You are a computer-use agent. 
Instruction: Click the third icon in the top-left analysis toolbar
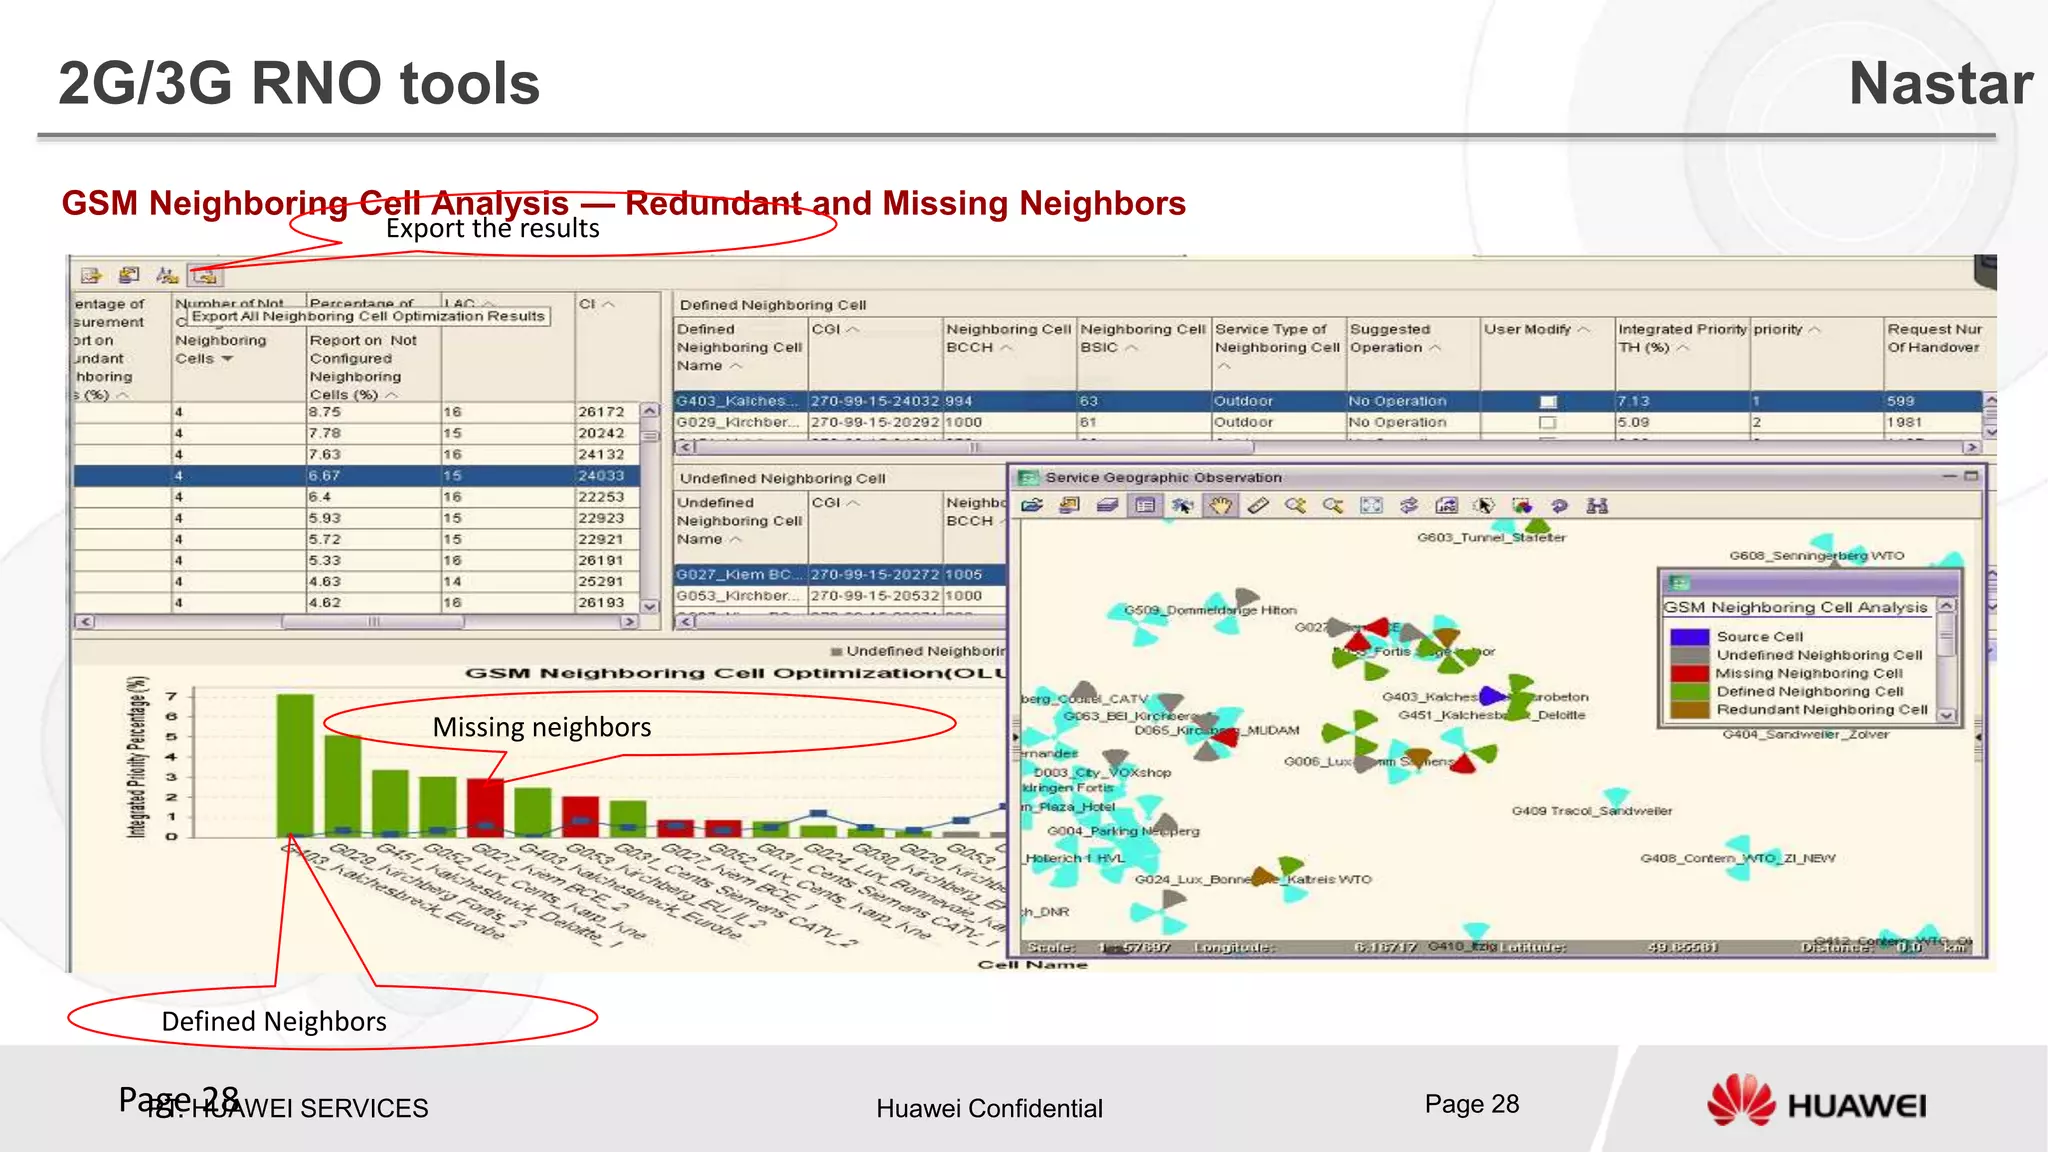point(167,276)
